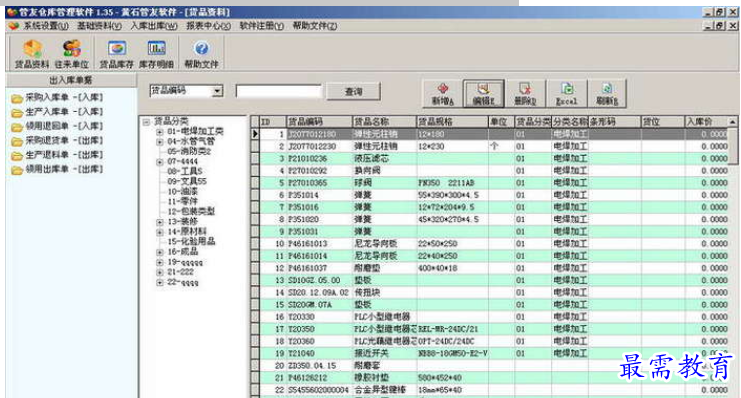Click the SD20.12.09A.02 item code cell
This screenshot has height=398, width=741.
point(319,293)
